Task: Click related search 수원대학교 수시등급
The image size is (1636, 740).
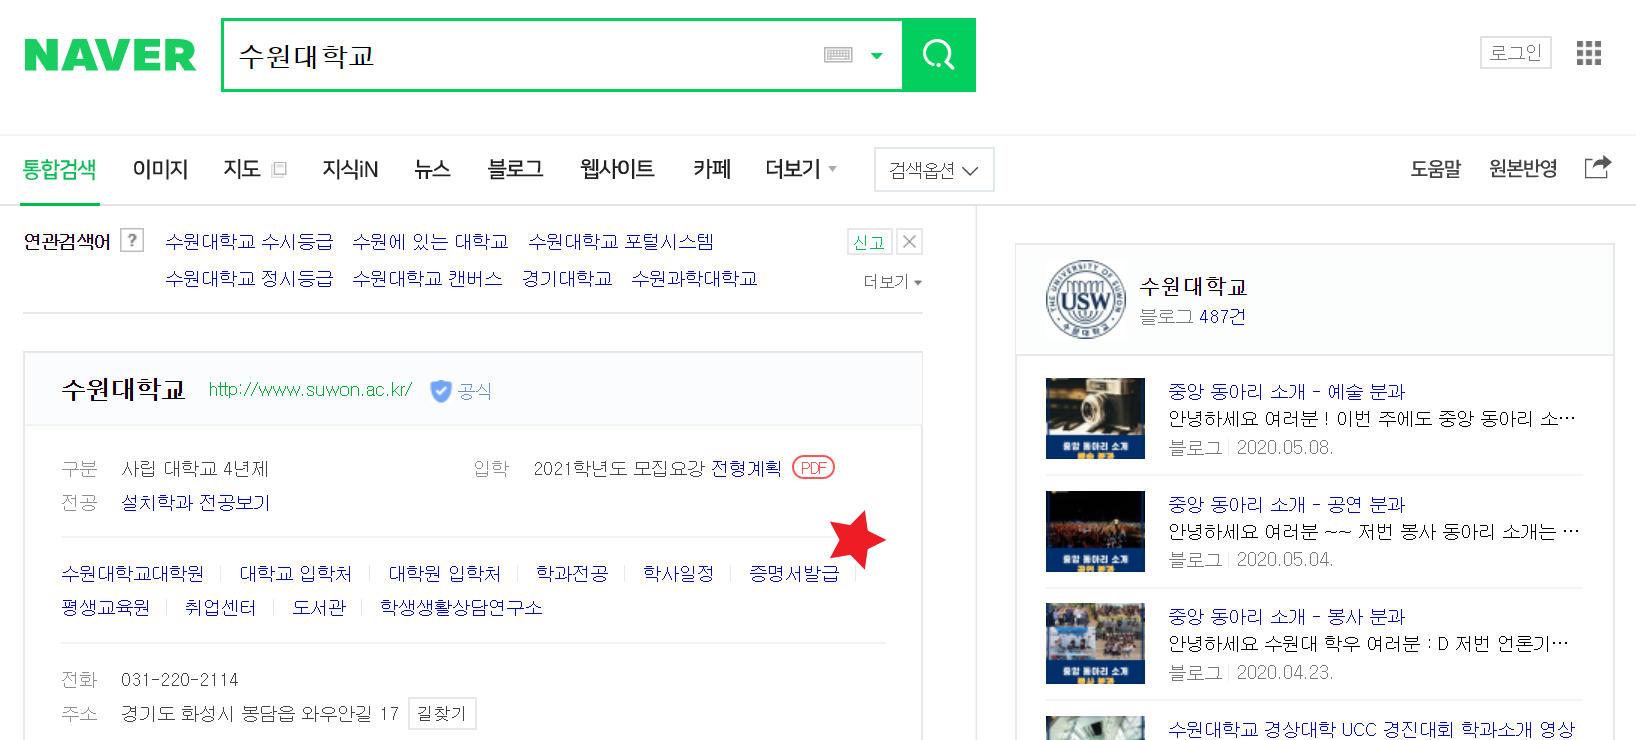Action: (x=249, y=241)
